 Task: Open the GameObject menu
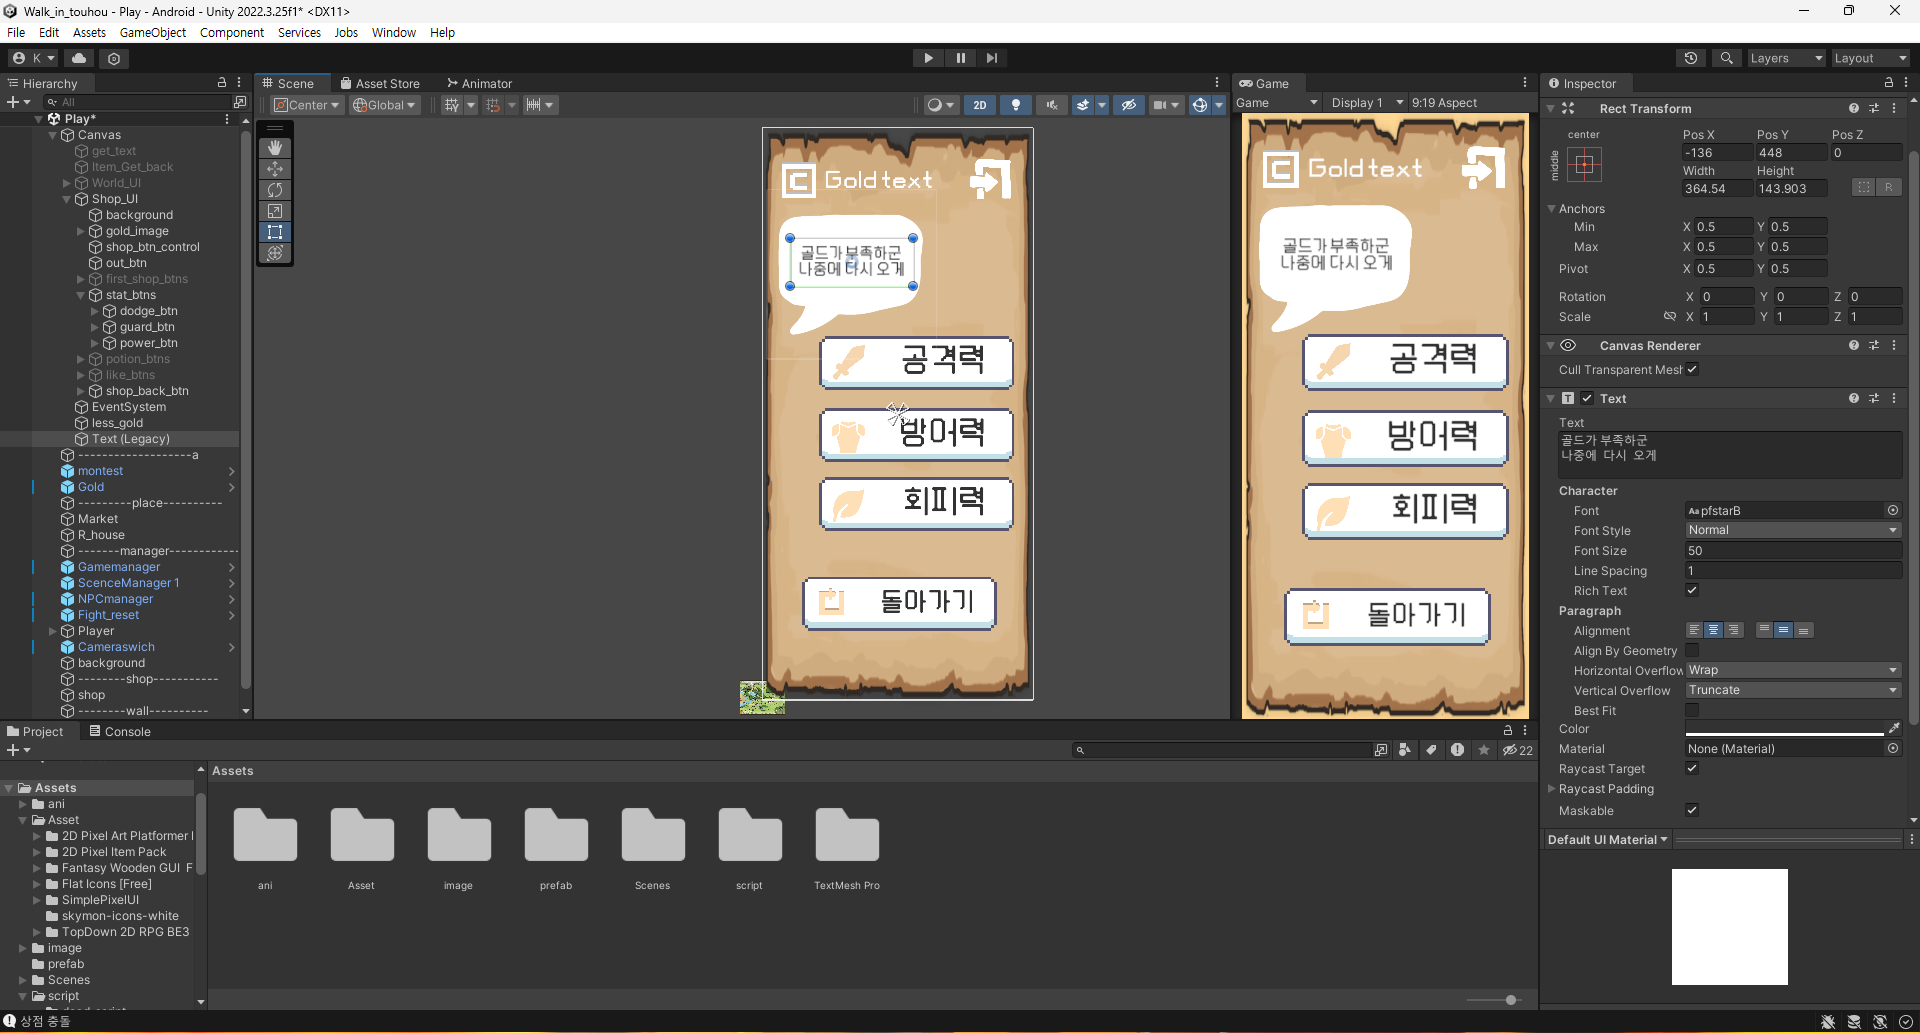[153, 32]
